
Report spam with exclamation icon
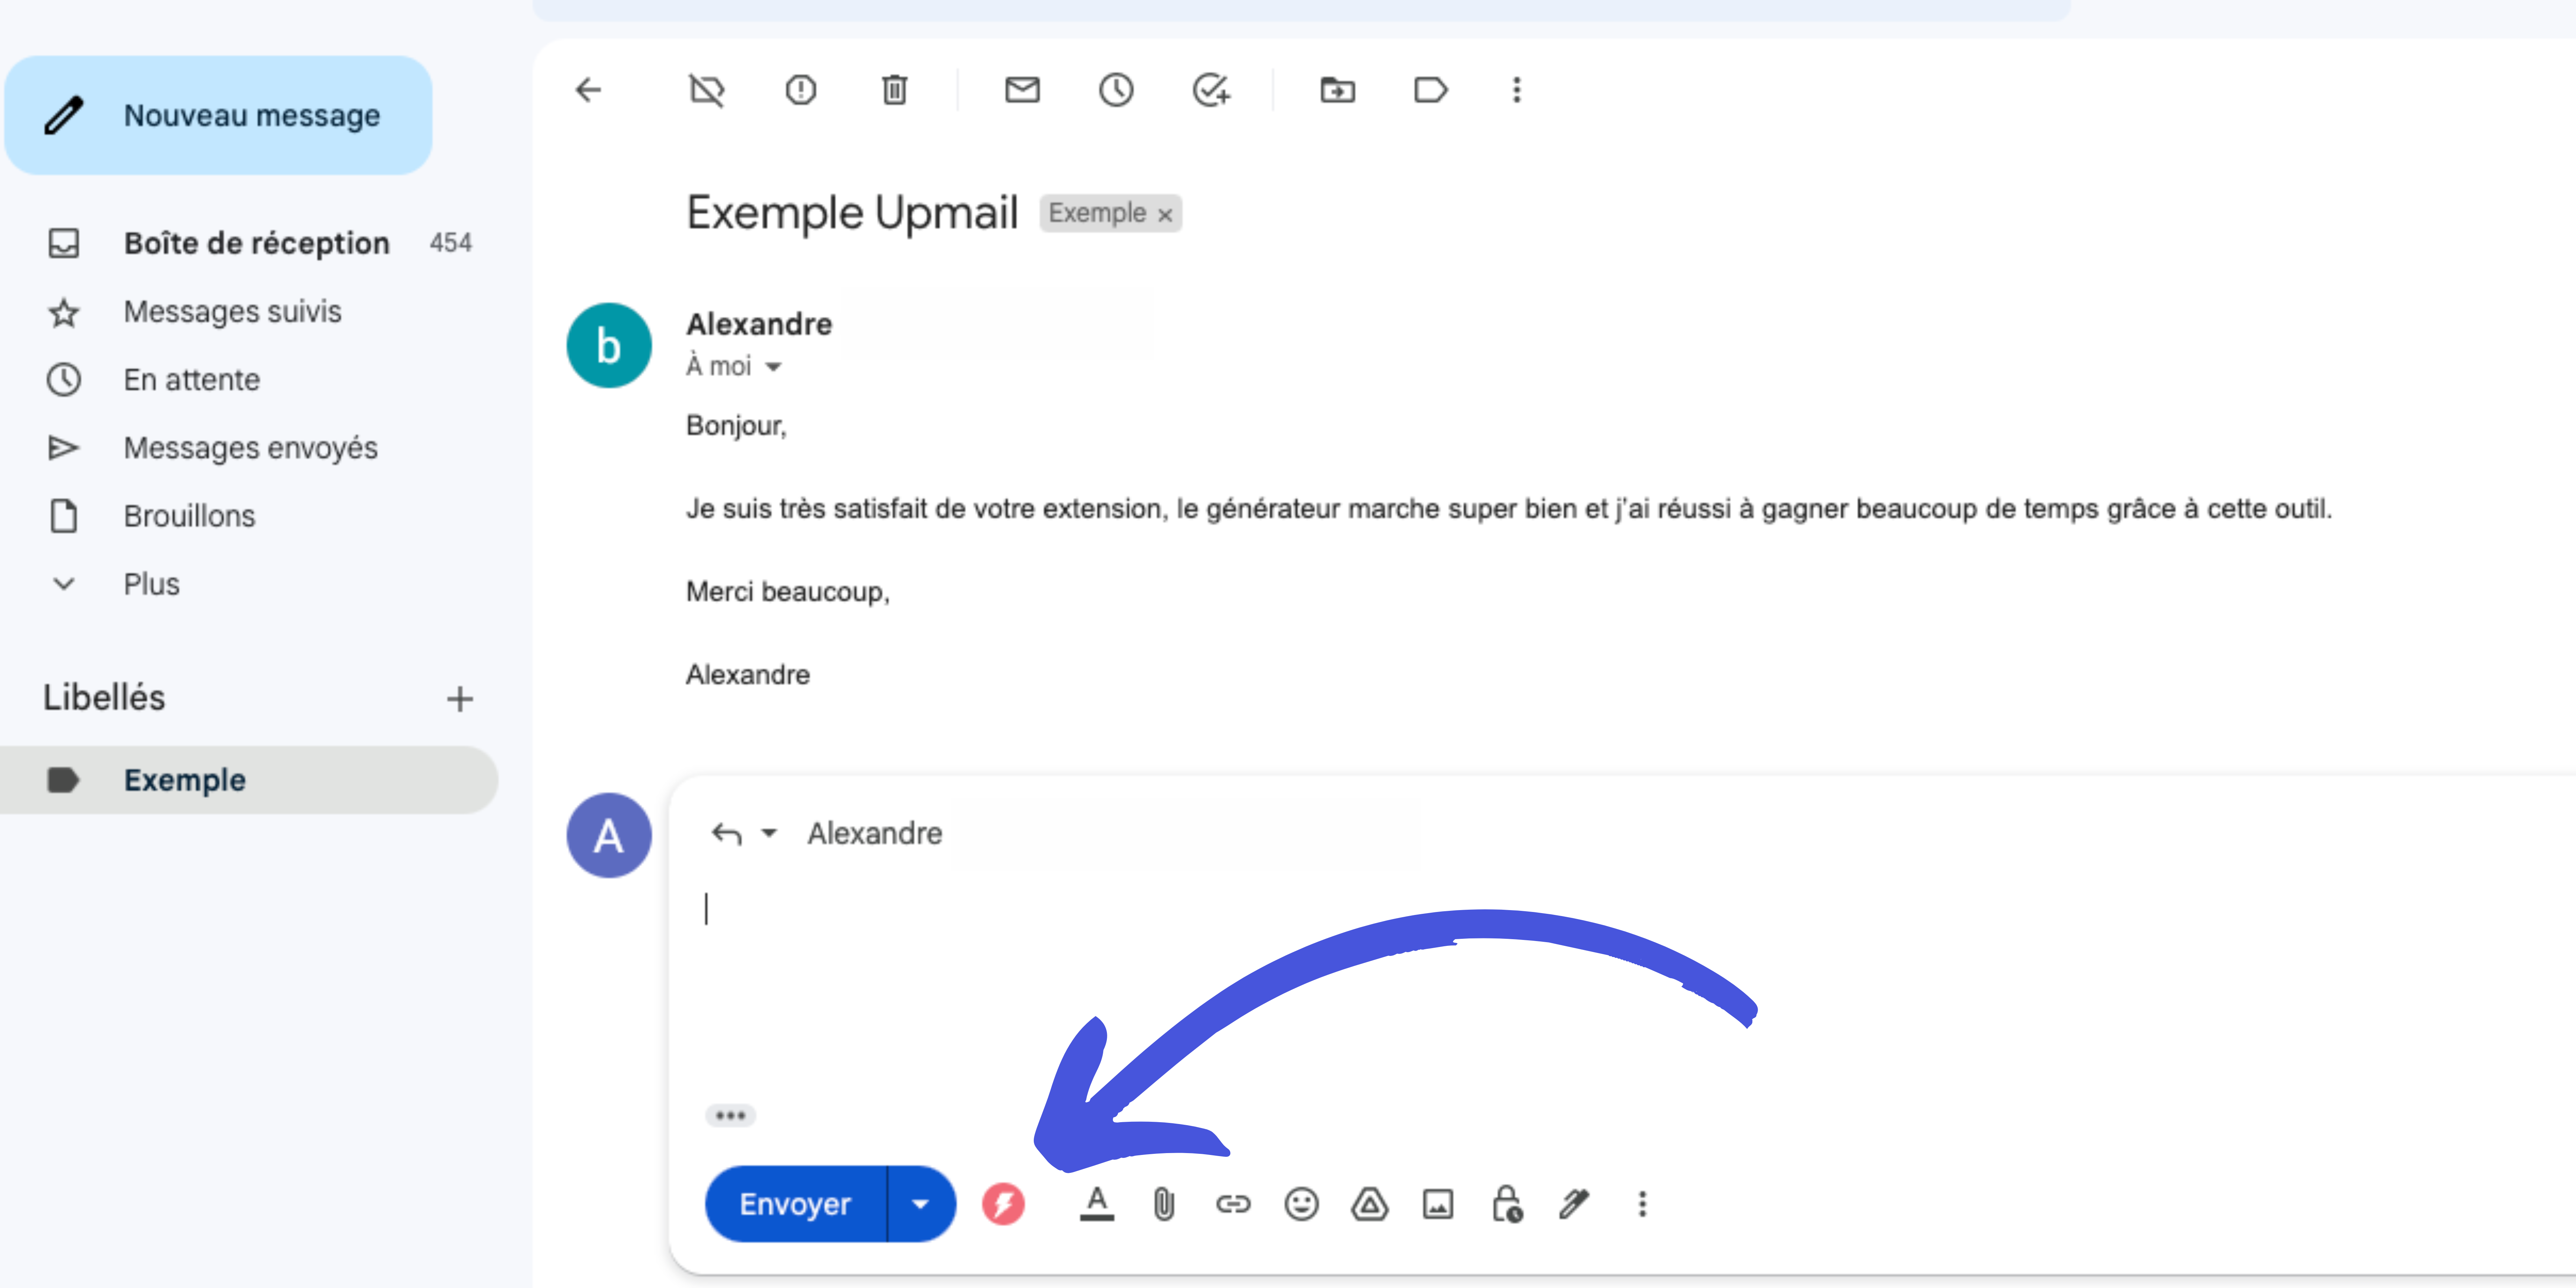(800, 90)
